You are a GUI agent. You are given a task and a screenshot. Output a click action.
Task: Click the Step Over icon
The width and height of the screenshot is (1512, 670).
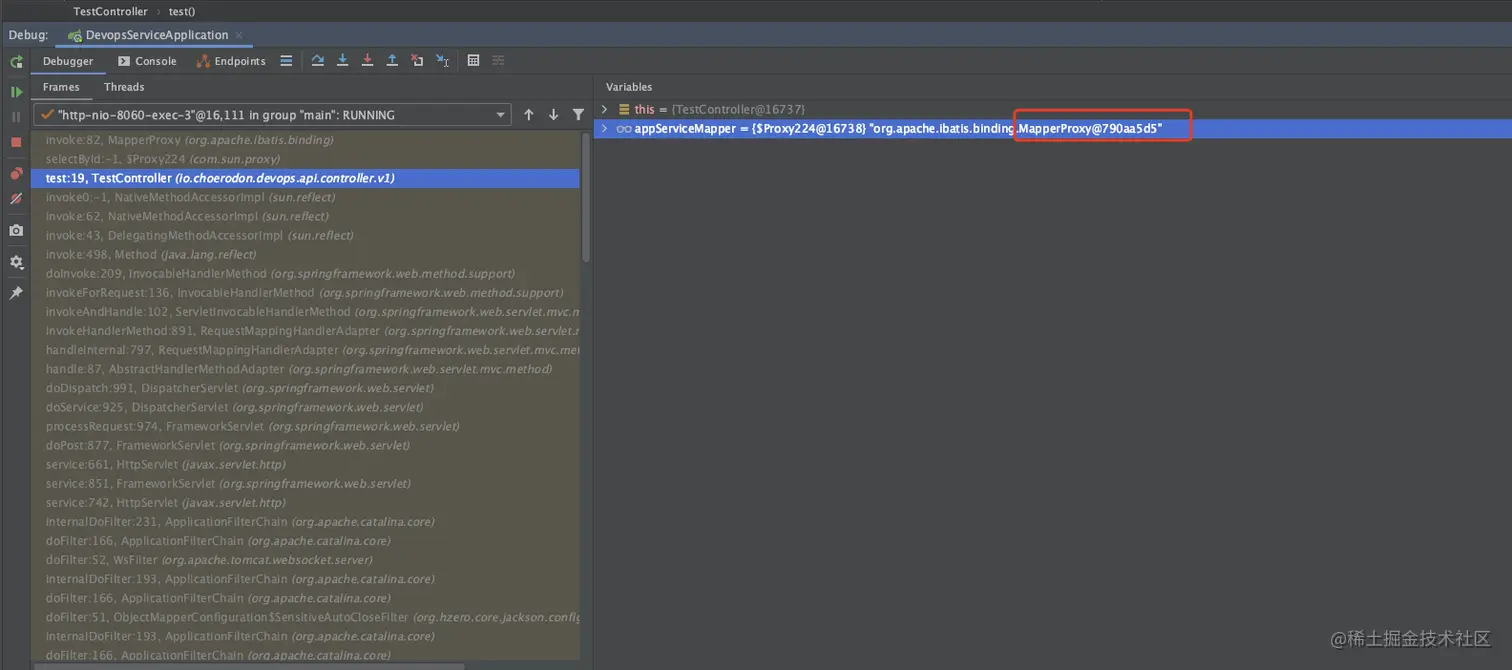(317, 61)
